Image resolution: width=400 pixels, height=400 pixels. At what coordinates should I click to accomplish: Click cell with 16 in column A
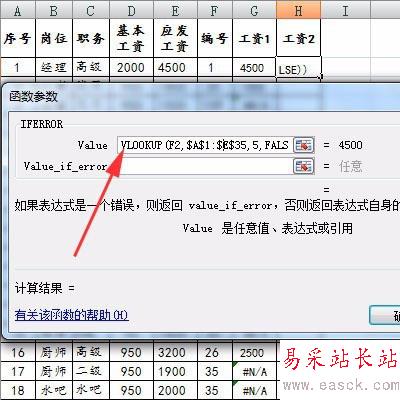coord(18,352)
